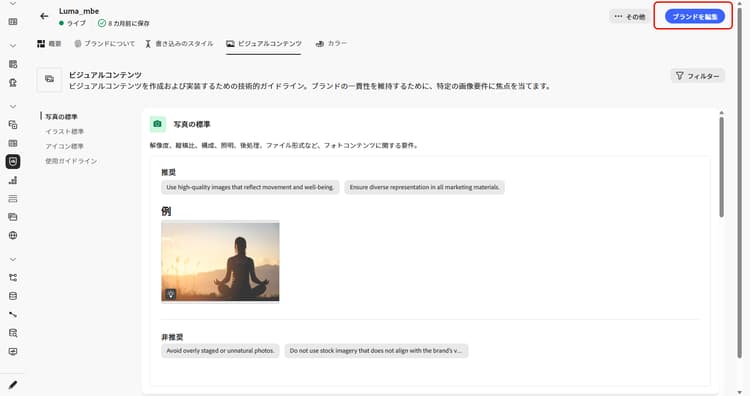This screenshot has width=750, height=396.
Task: Jump to イラスト標準 in side navigation
Action: coord(65,132)
